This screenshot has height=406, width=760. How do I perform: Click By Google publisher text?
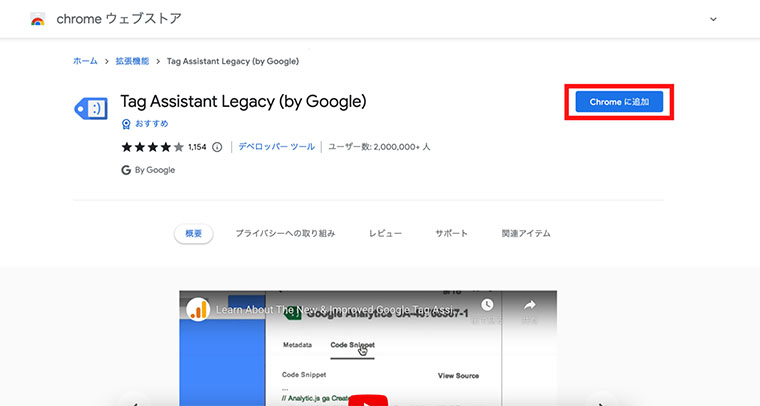(x=155, y=170)
